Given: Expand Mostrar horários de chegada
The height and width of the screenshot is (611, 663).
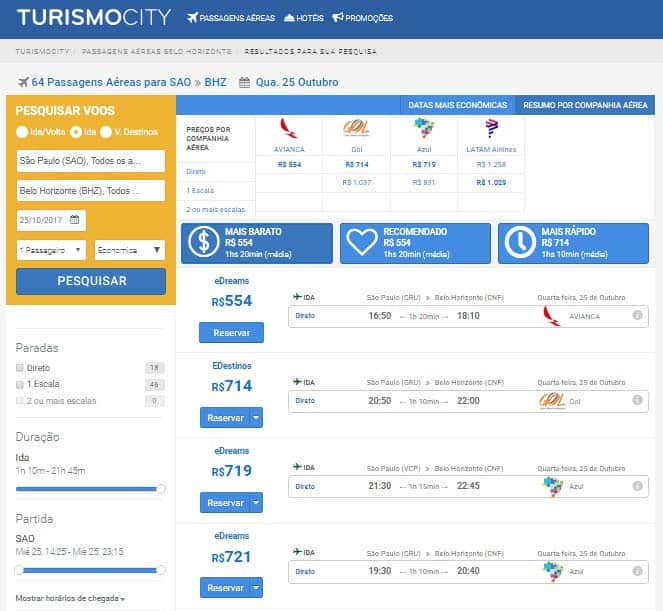Looking at the screenshot, I should 70,598.
